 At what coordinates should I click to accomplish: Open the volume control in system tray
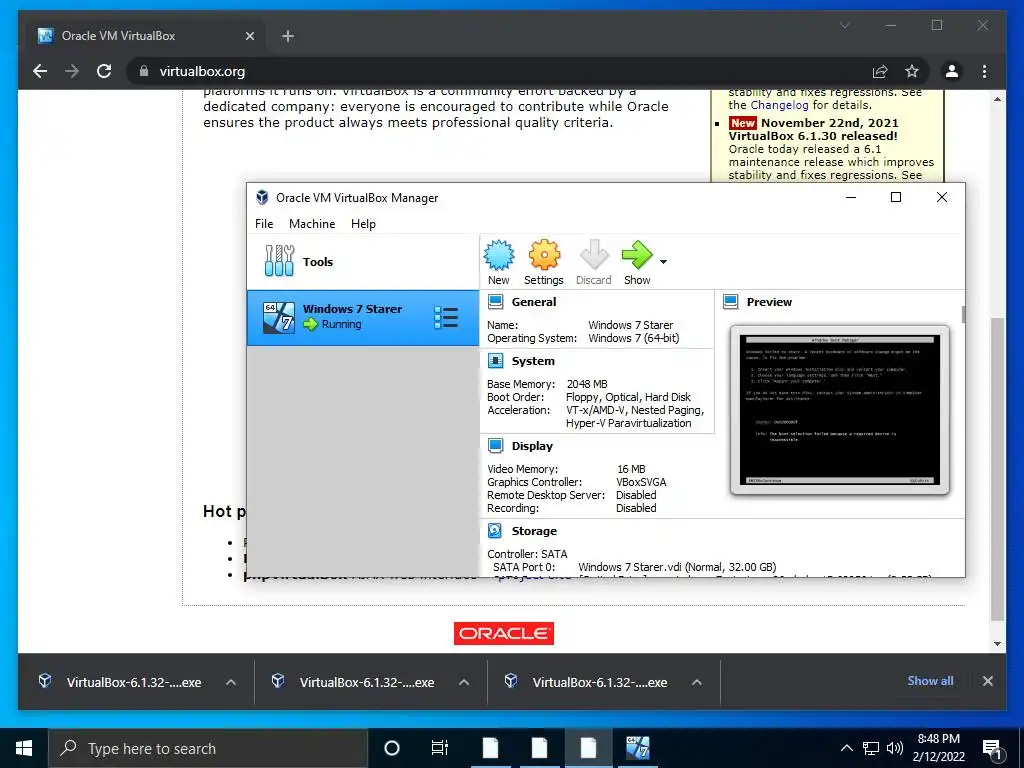click(895, 748)
